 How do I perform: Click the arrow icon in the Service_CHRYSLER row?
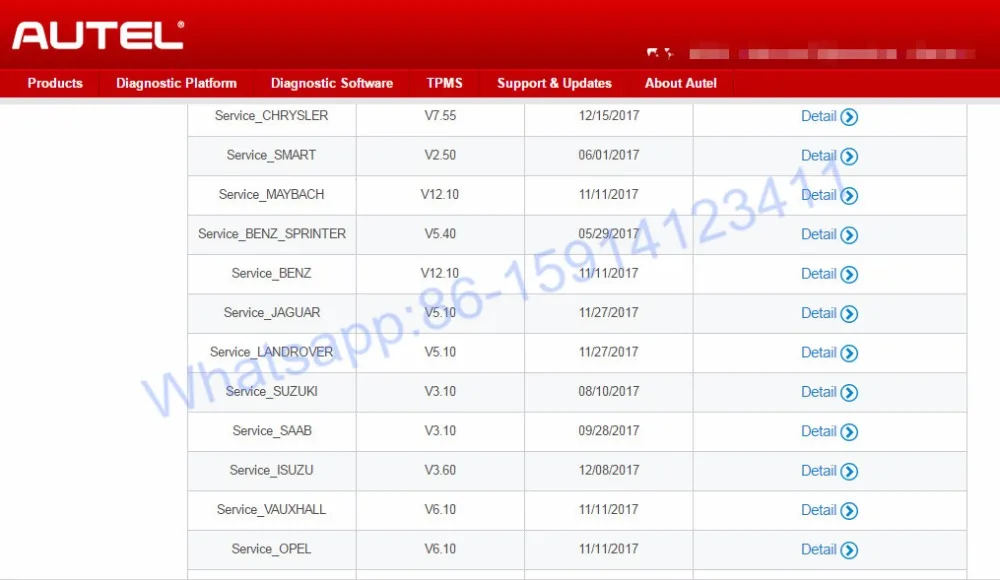tap(849, 117)
